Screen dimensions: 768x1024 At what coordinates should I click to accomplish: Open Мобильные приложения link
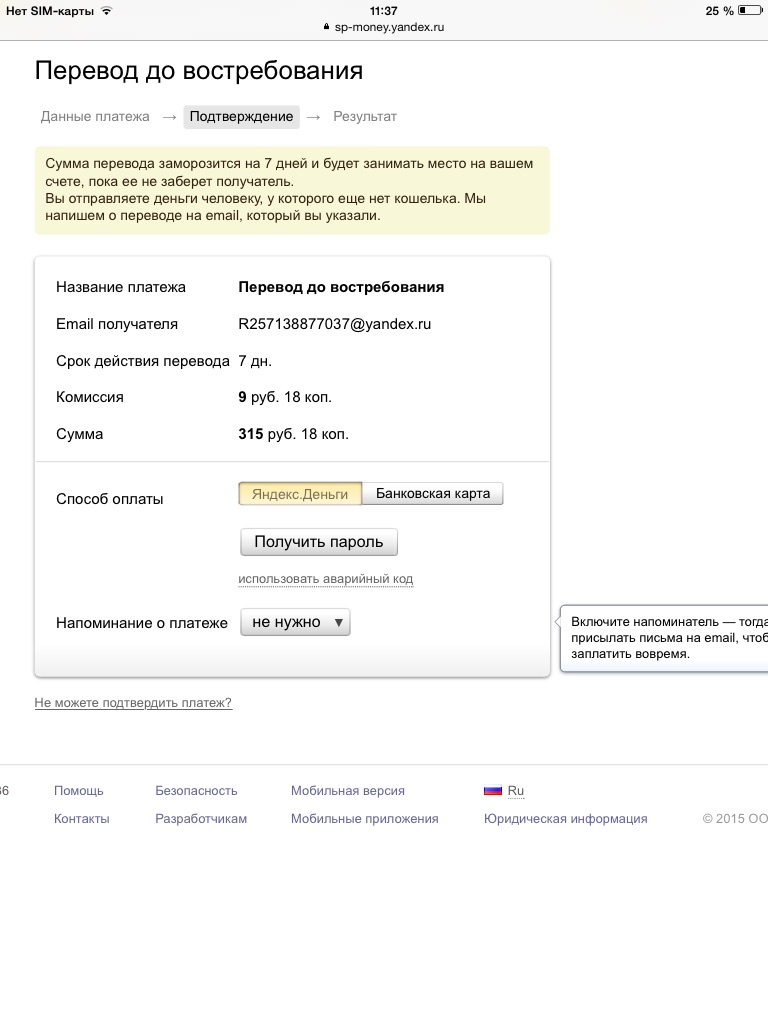pos(364,819)
